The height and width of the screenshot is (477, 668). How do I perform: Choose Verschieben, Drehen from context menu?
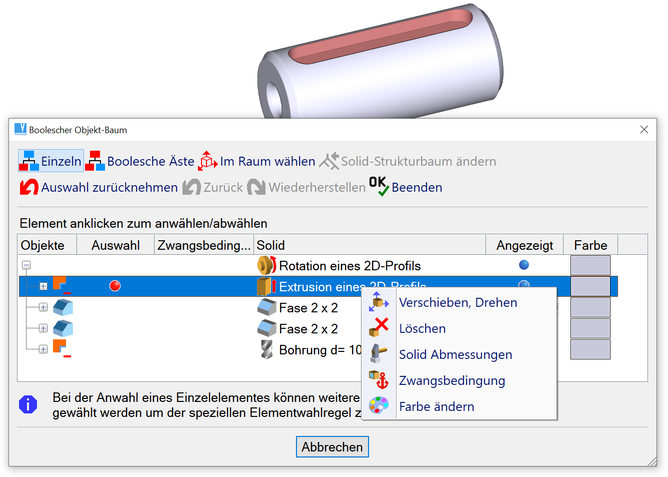pos(457,302)
